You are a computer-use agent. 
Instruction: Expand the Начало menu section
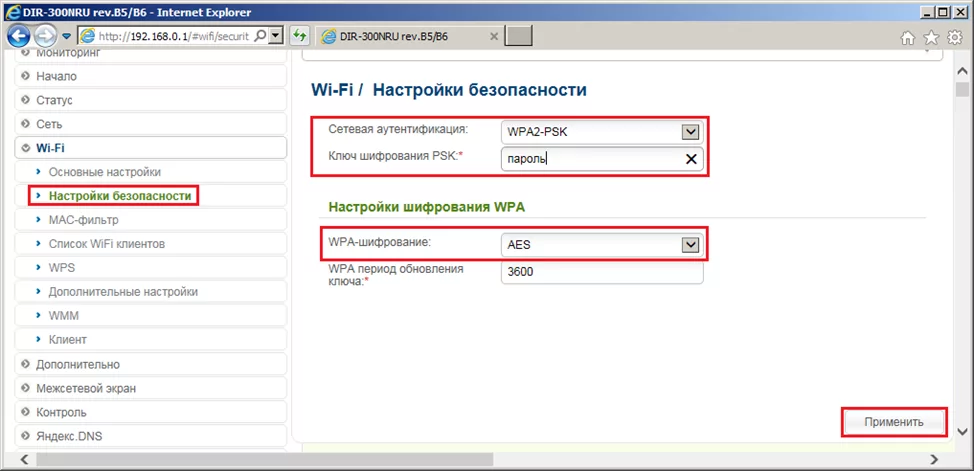[x=151, y=76]
